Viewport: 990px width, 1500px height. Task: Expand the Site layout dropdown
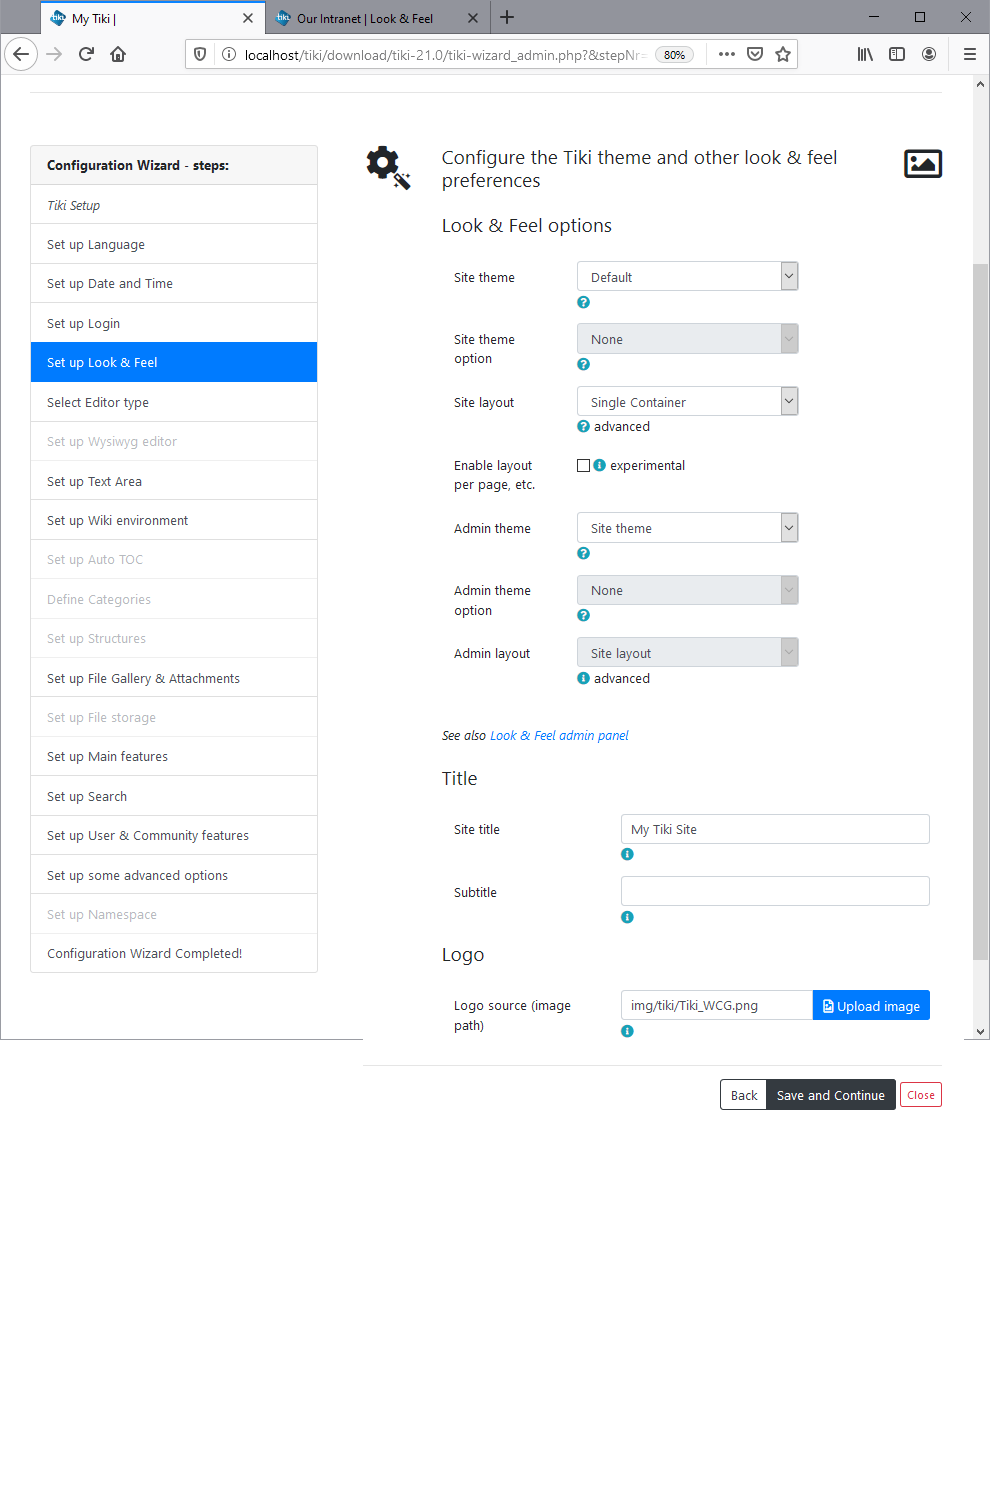tap(687, 402)
